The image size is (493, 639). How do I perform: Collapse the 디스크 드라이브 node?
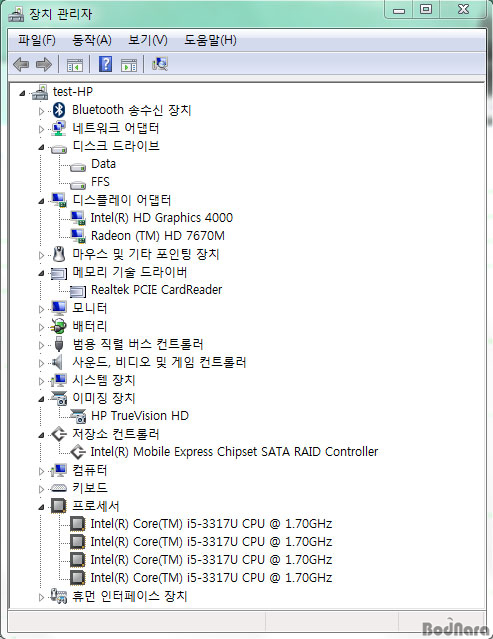point(41,147)
